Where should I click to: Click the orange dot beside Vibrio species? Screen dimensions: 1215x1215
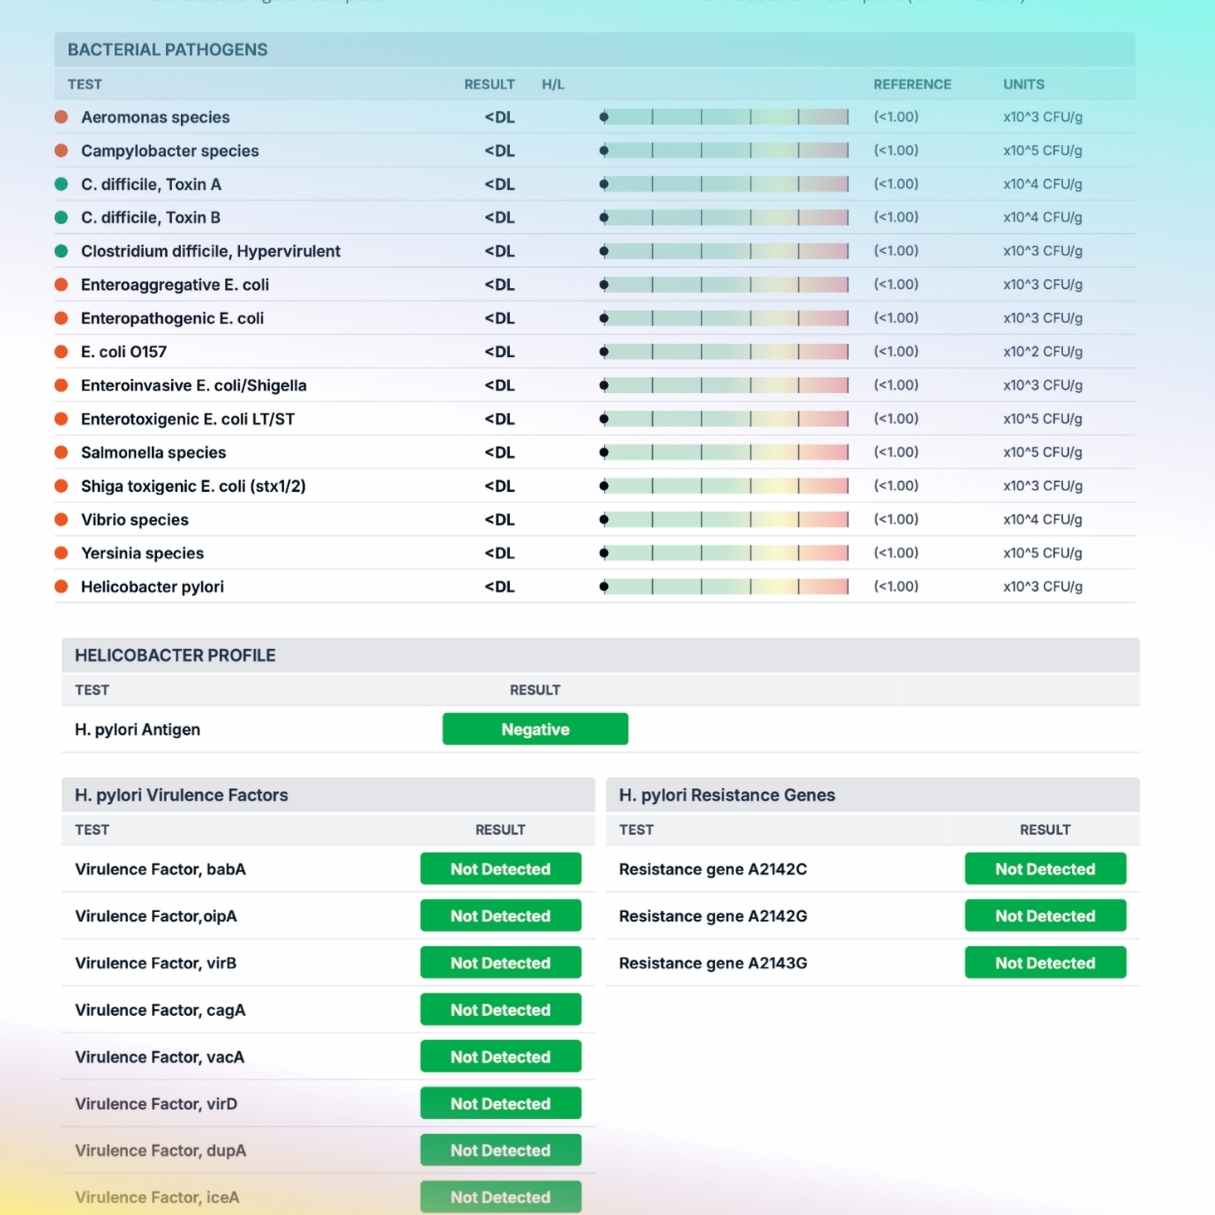coord(61,520)
